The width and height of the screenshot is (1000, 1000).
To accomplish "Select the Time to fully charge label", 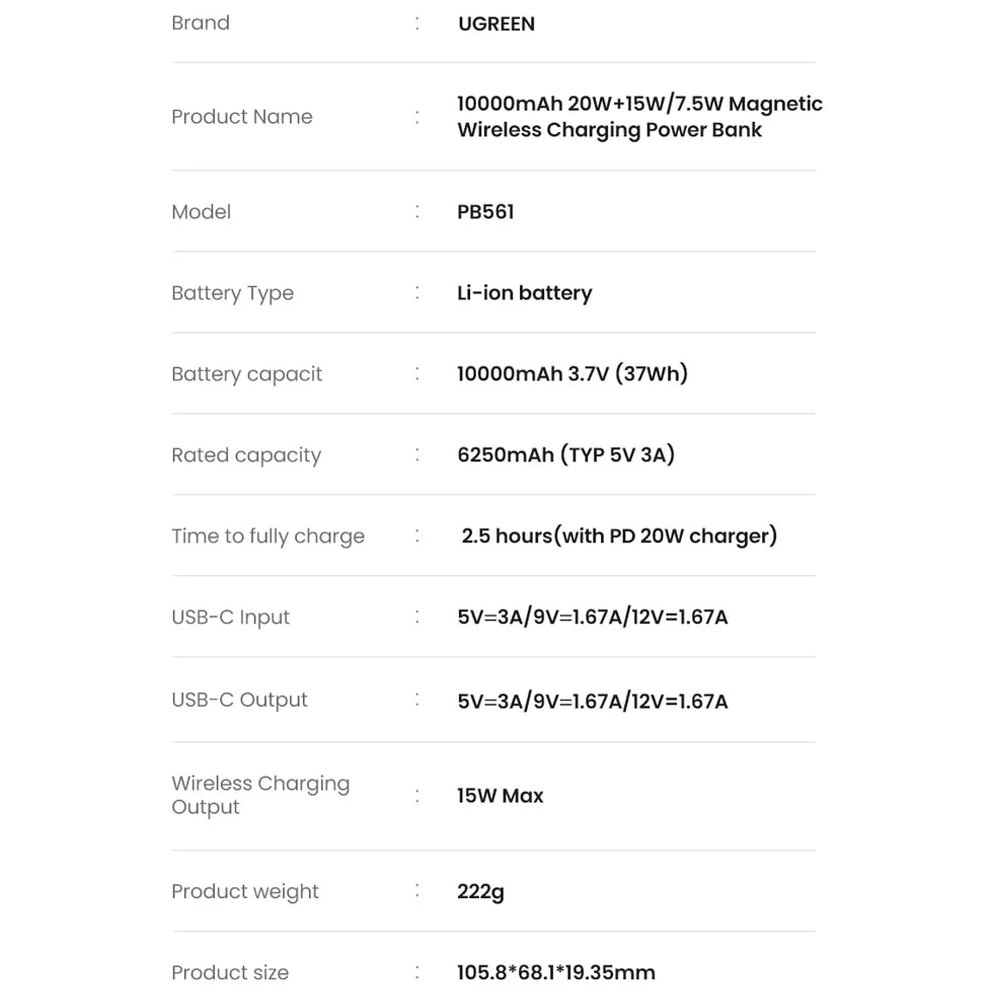I will click(x=268, y=536).
